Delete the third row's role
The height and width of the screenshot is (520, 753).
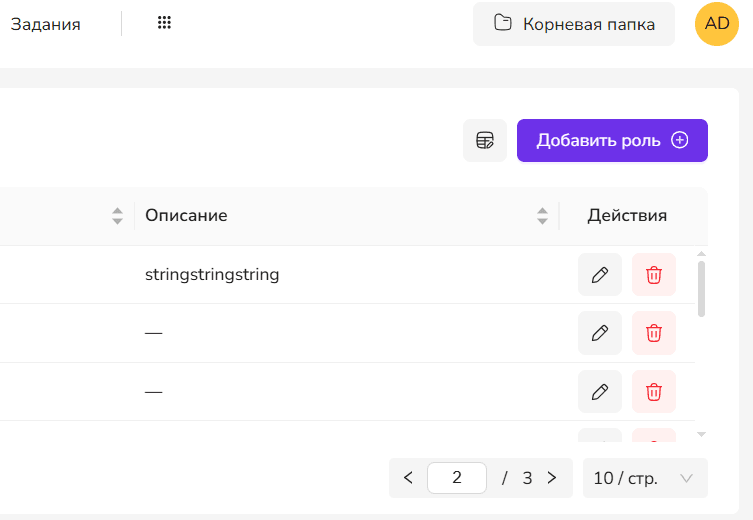coord(654,392)
